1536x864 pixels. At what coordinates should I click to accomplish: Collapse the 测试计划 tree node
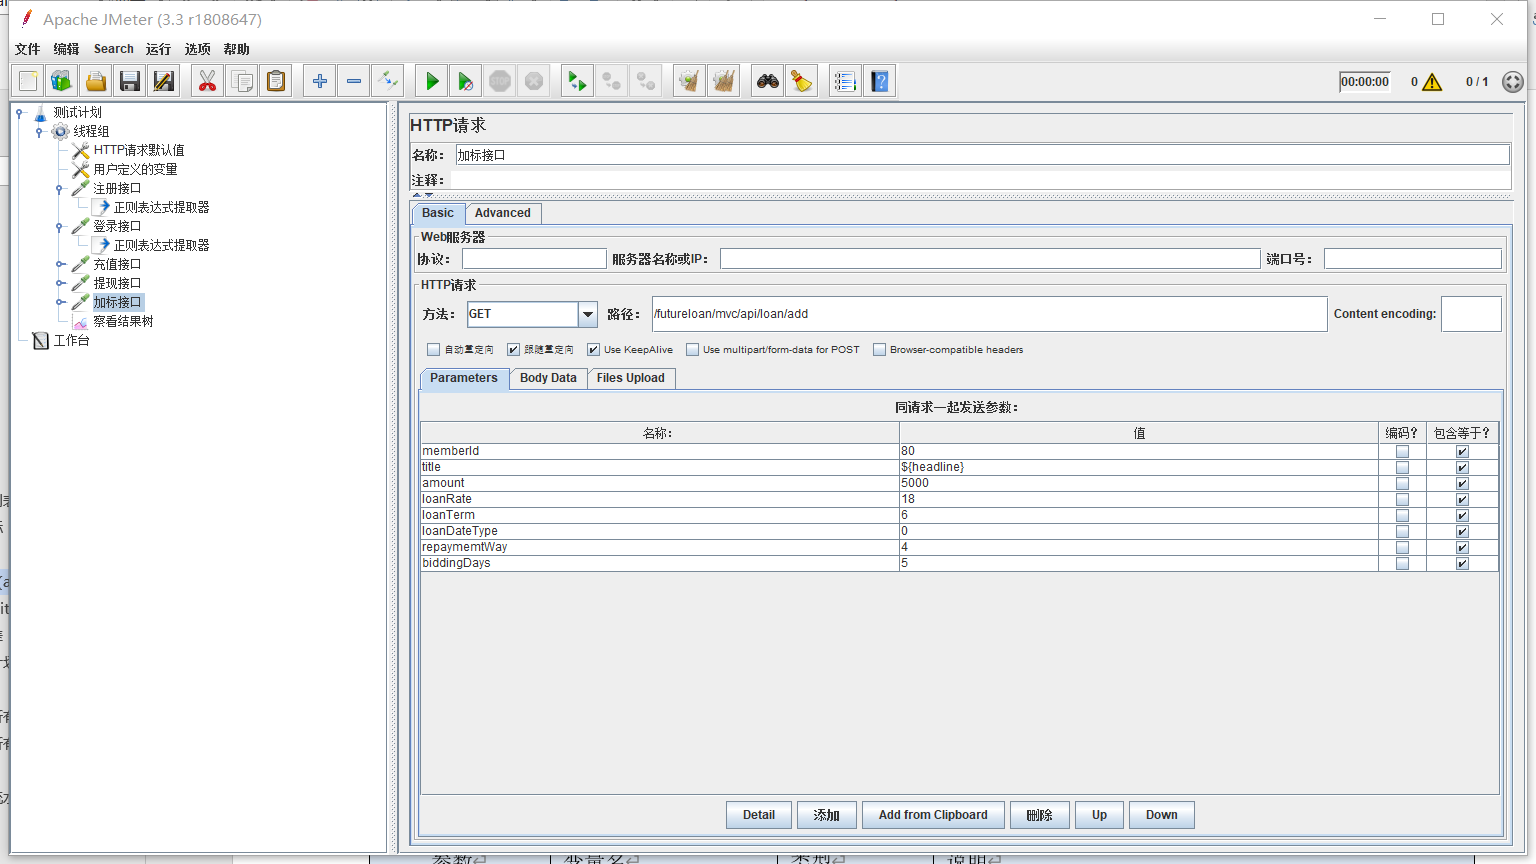19,113
